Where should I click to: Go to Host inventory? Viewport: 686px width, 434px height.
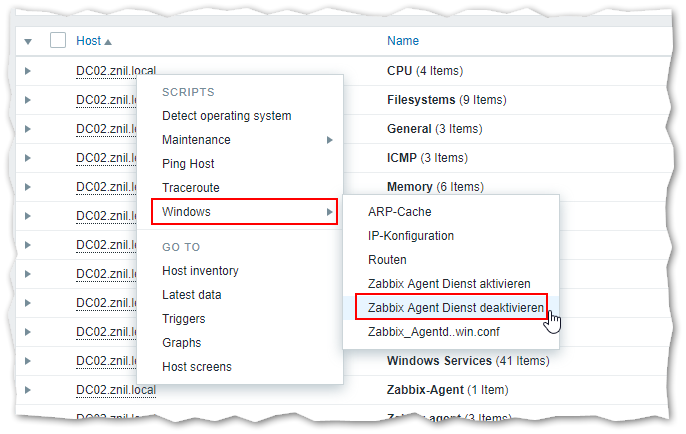[x=200, y=271]
